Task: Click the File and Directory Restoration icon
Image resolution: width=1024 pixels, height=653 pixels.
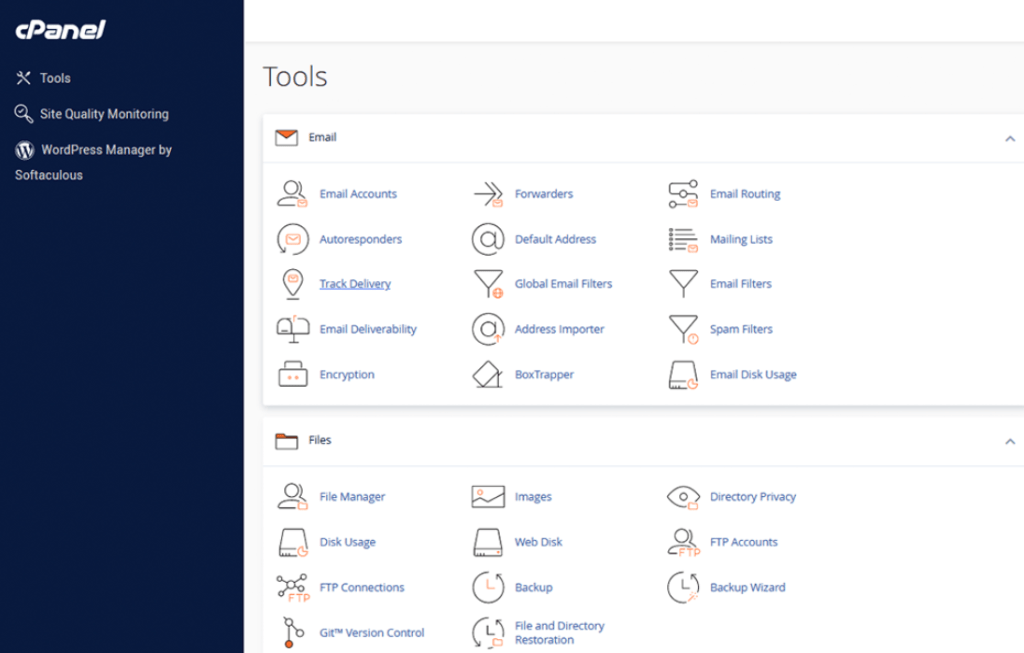Action: (488, 633)
